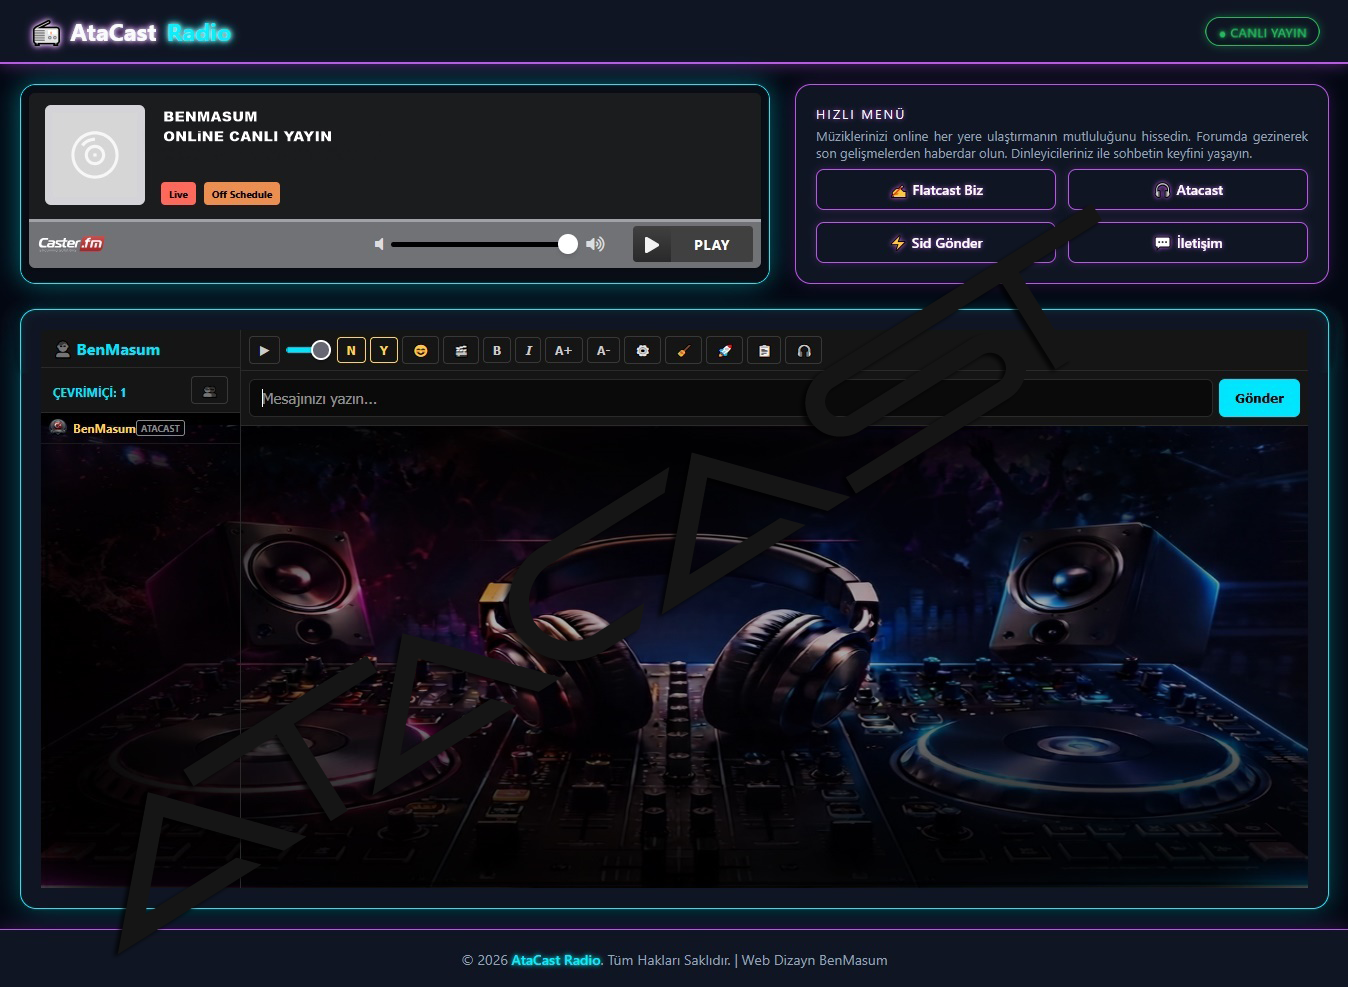Toggle bold text formatting
The image size is (1348, 987).
pyautogui.click(x=497, y=351)
